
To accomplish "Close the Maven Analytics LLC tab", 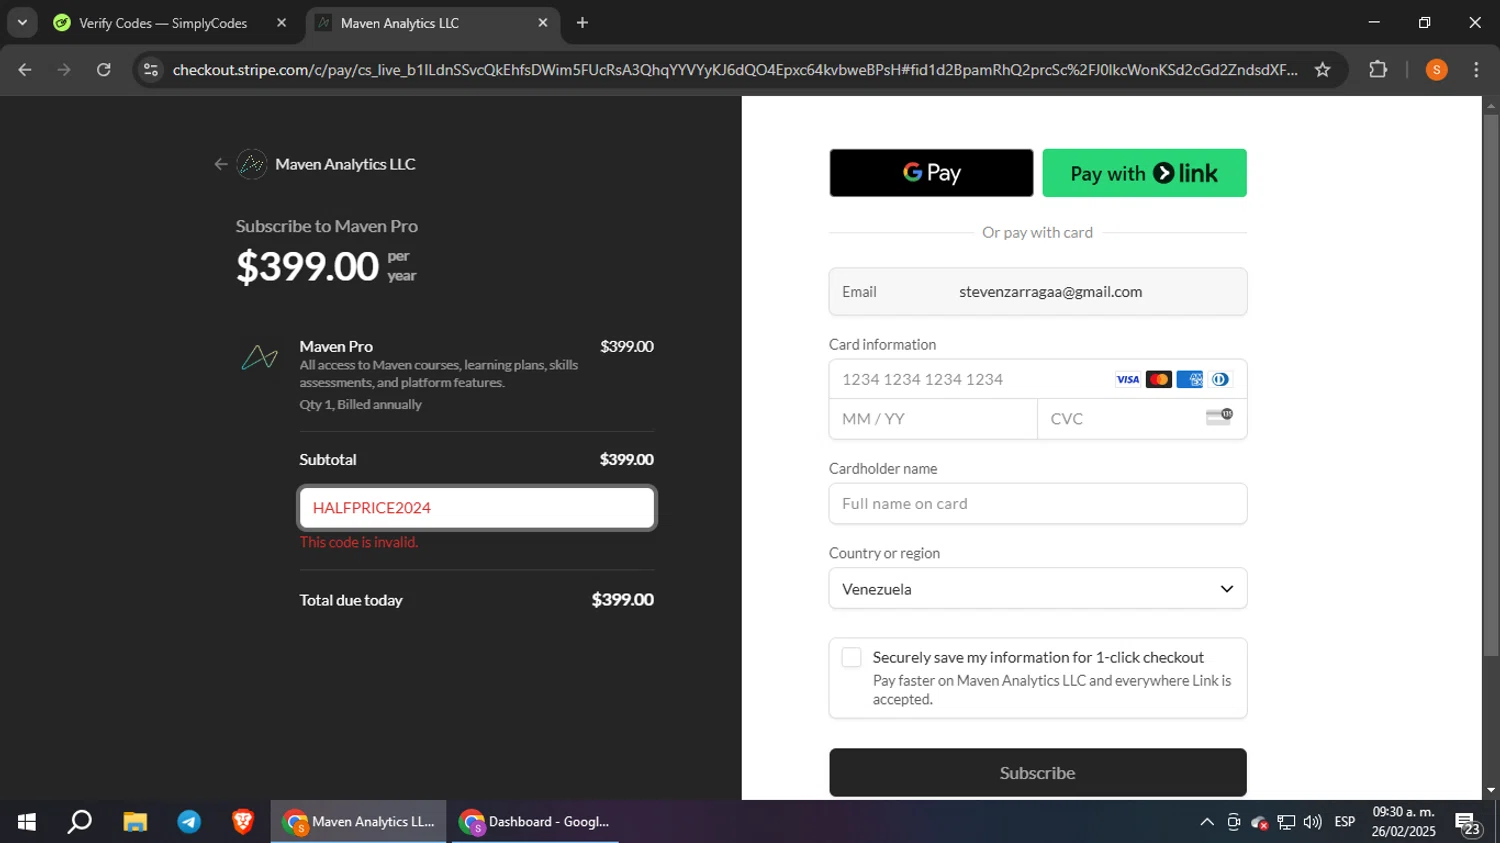I will coord(543,23).
